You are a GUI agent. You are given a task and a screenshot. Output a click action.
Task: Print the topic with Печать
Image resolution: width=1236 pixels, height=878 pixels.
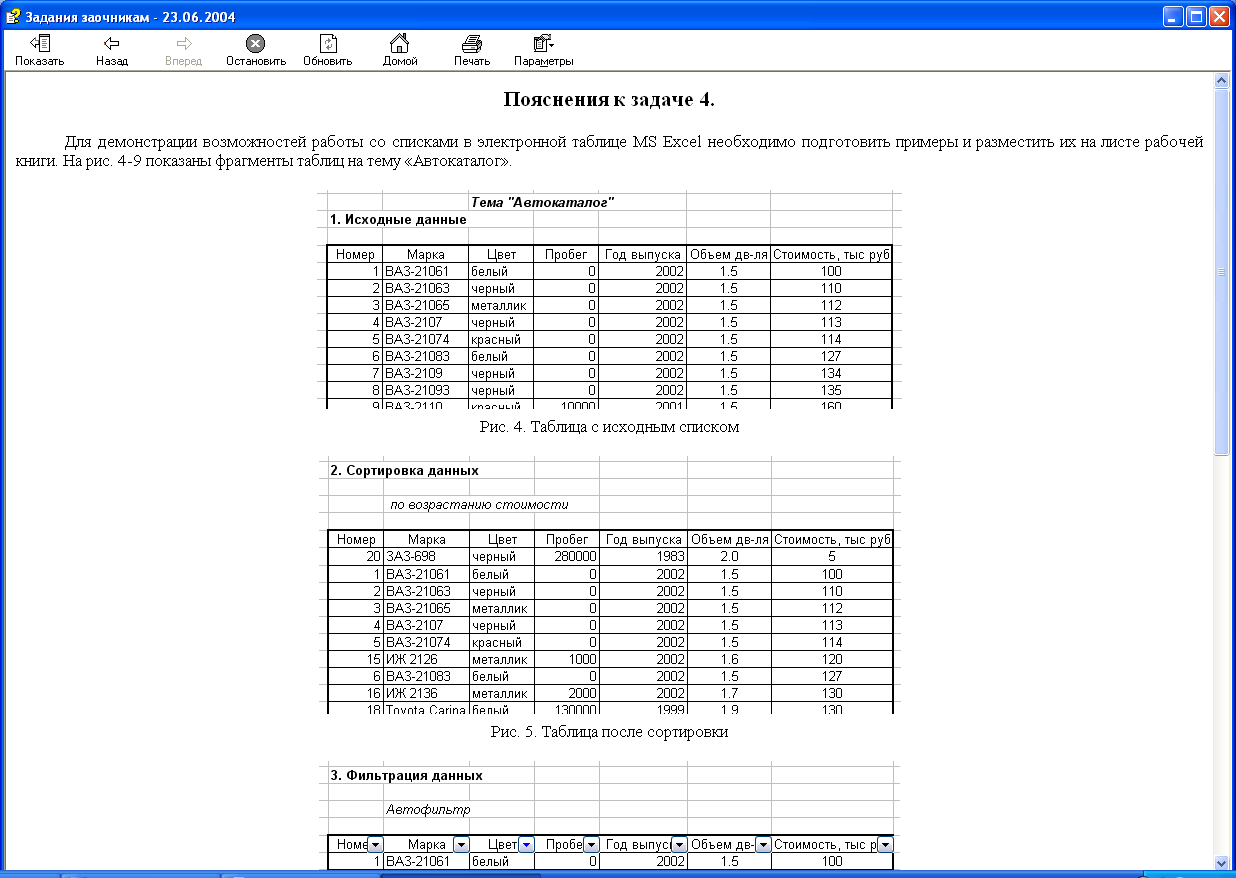pos(472,50)
